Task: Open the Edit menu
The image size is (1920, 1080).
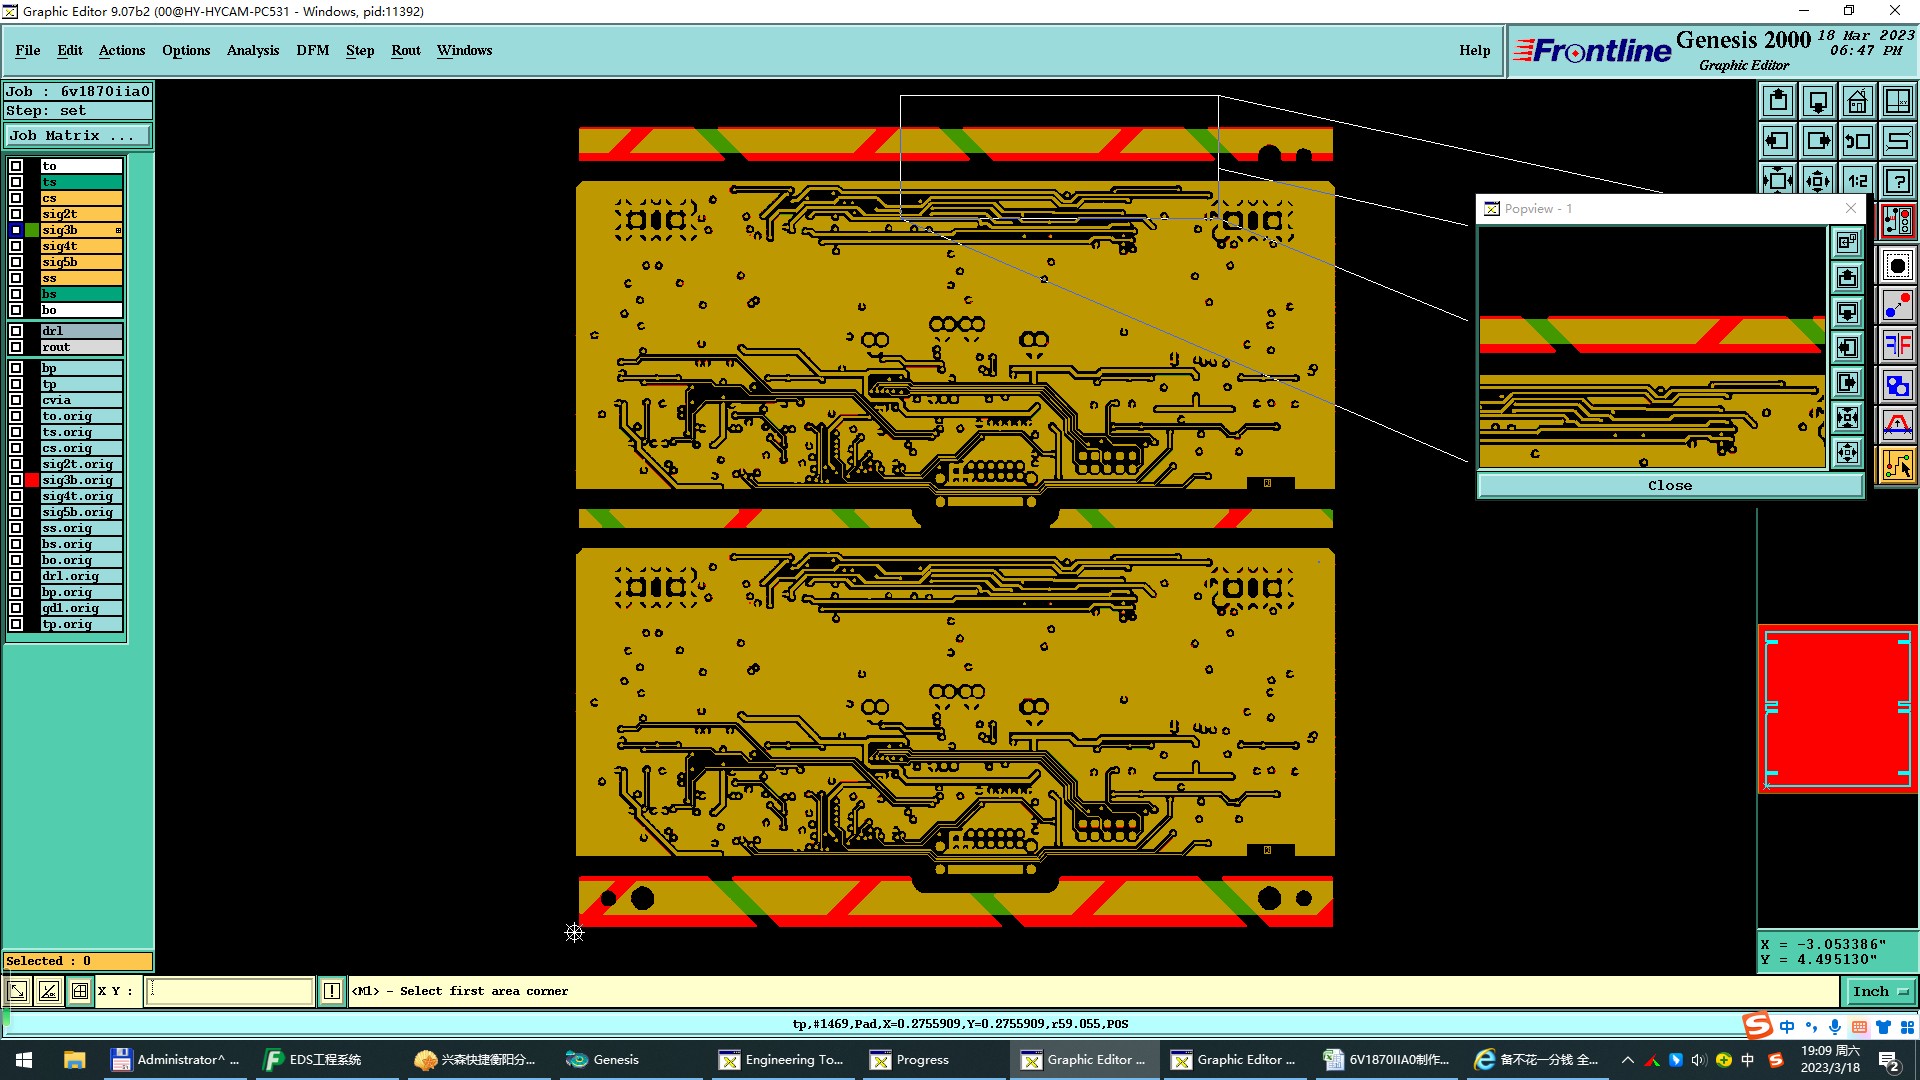Action: click(x=70, y=50)
